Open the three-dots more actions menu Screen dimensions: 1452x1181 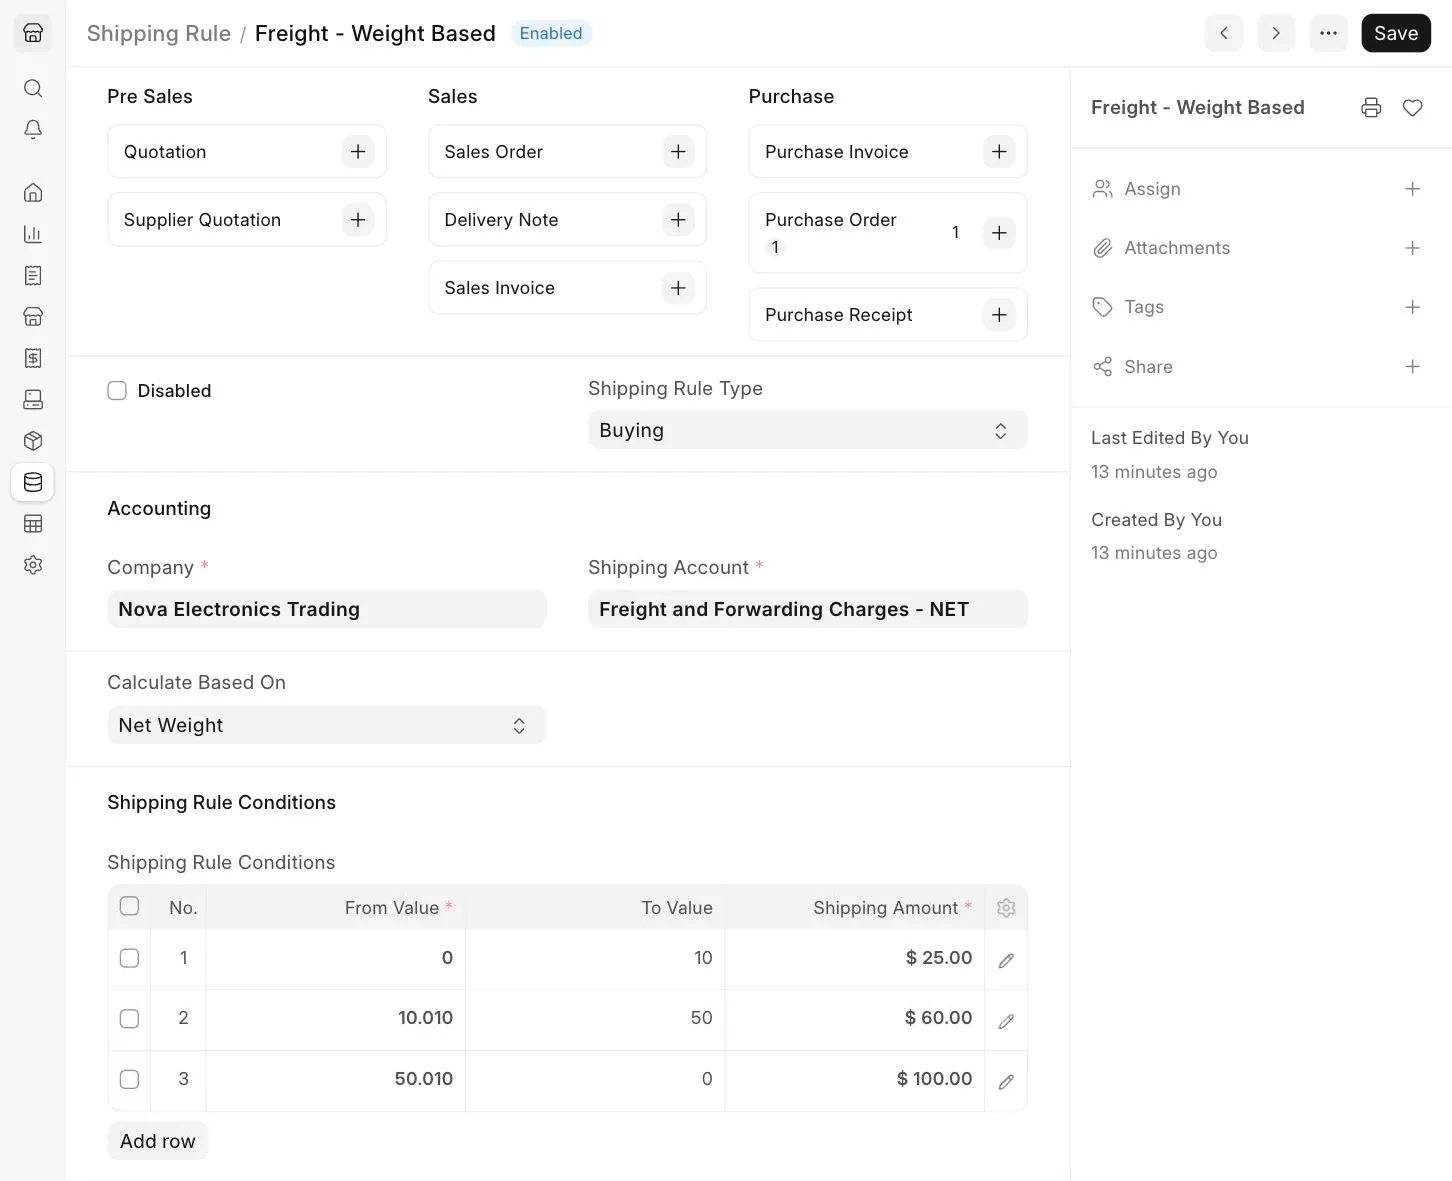click(1328, 33)
